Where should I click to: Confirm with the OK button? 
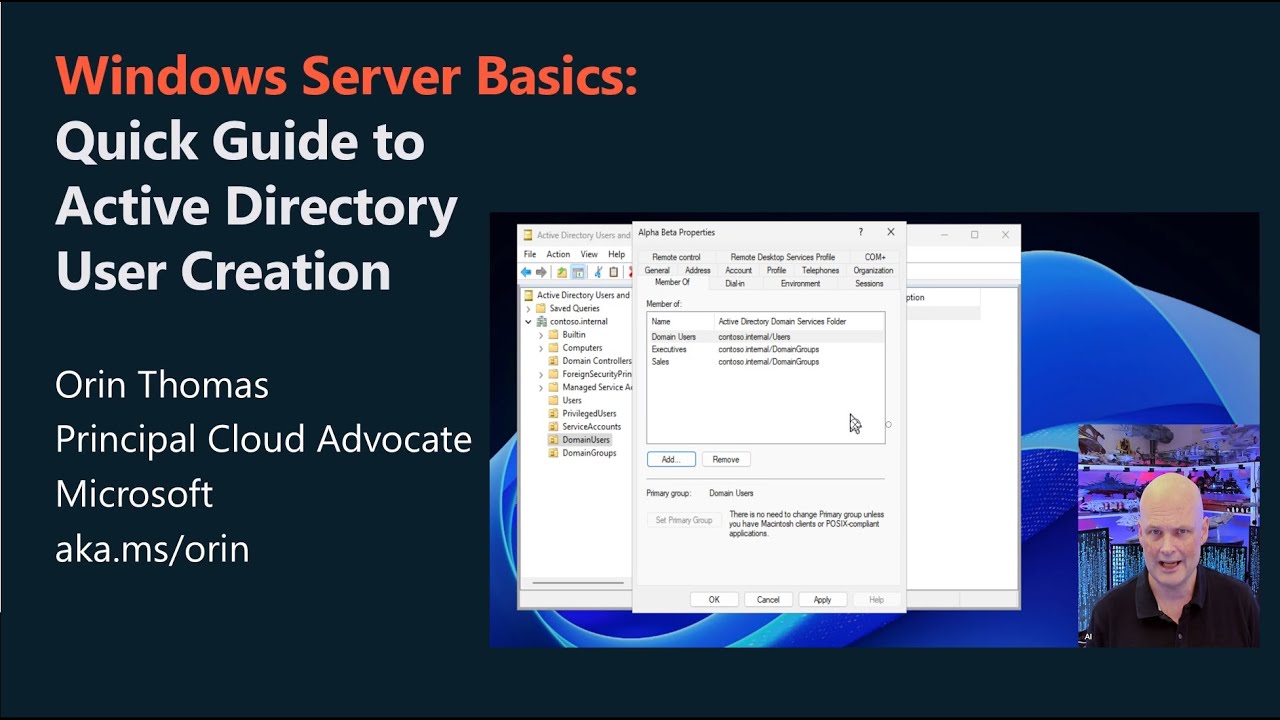(x=714, y=599)
